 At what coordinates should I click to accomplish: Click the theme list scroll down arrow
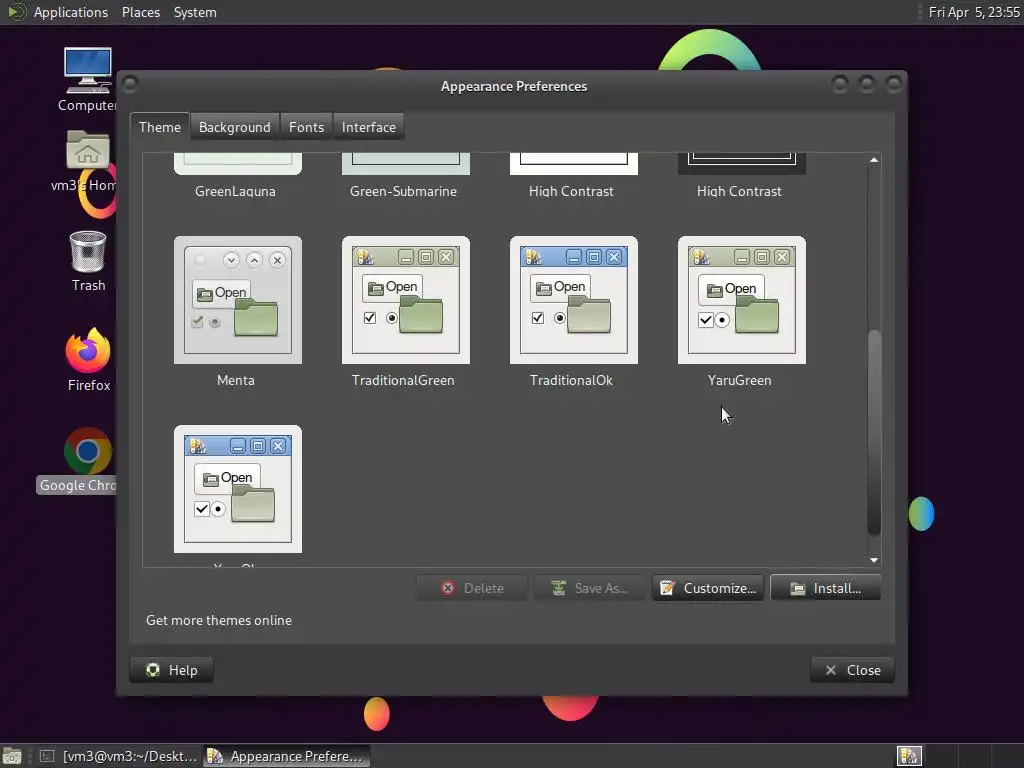click(x=874, y=560)
